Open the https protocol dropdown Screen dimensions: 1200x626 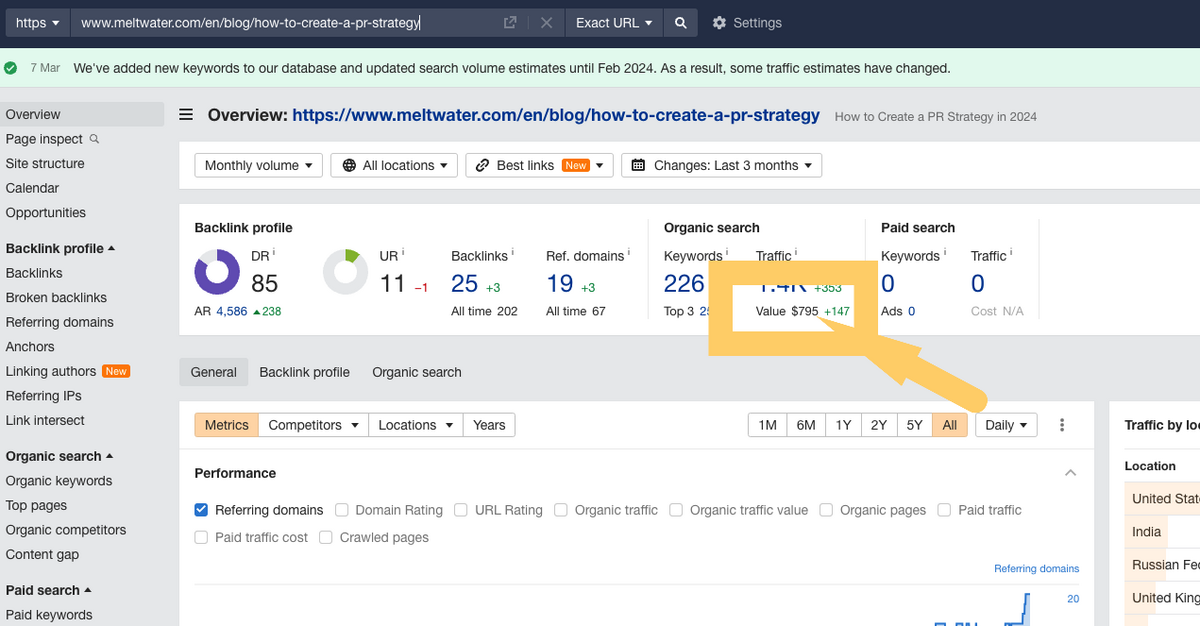[38, 22]
